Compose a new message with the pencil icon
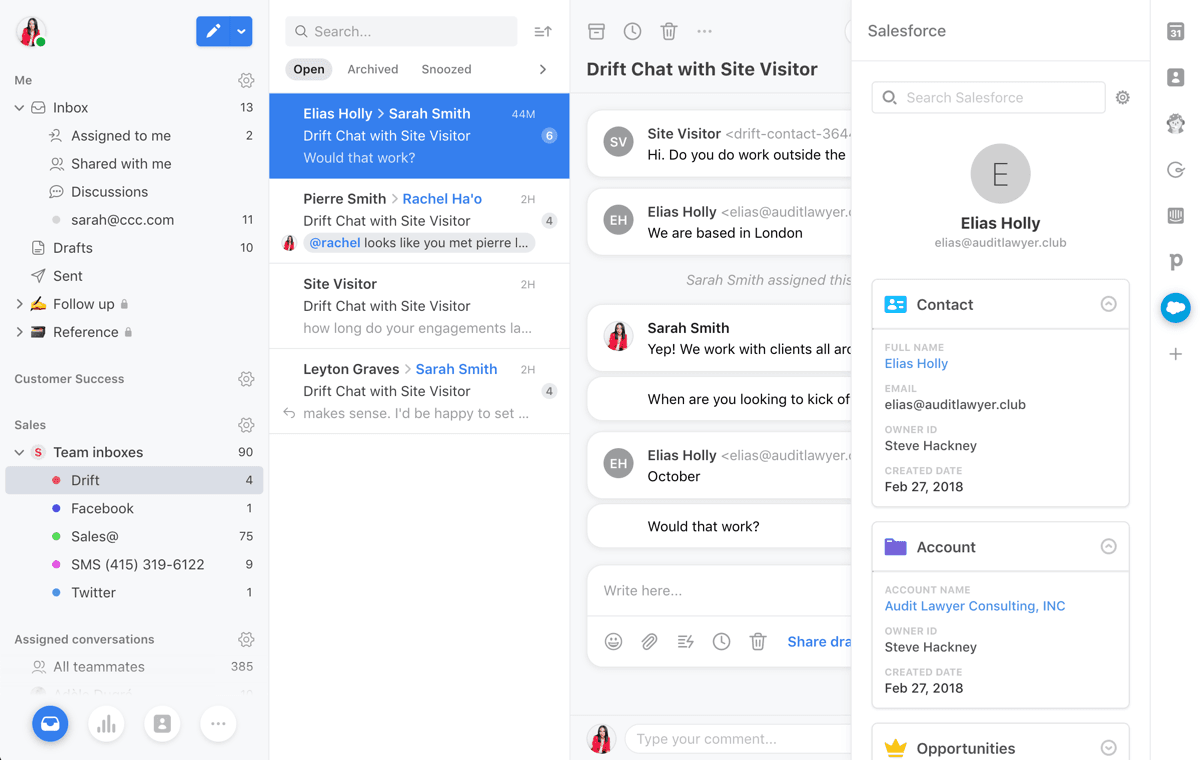The image size is (1200, 760). pos(211,31)
